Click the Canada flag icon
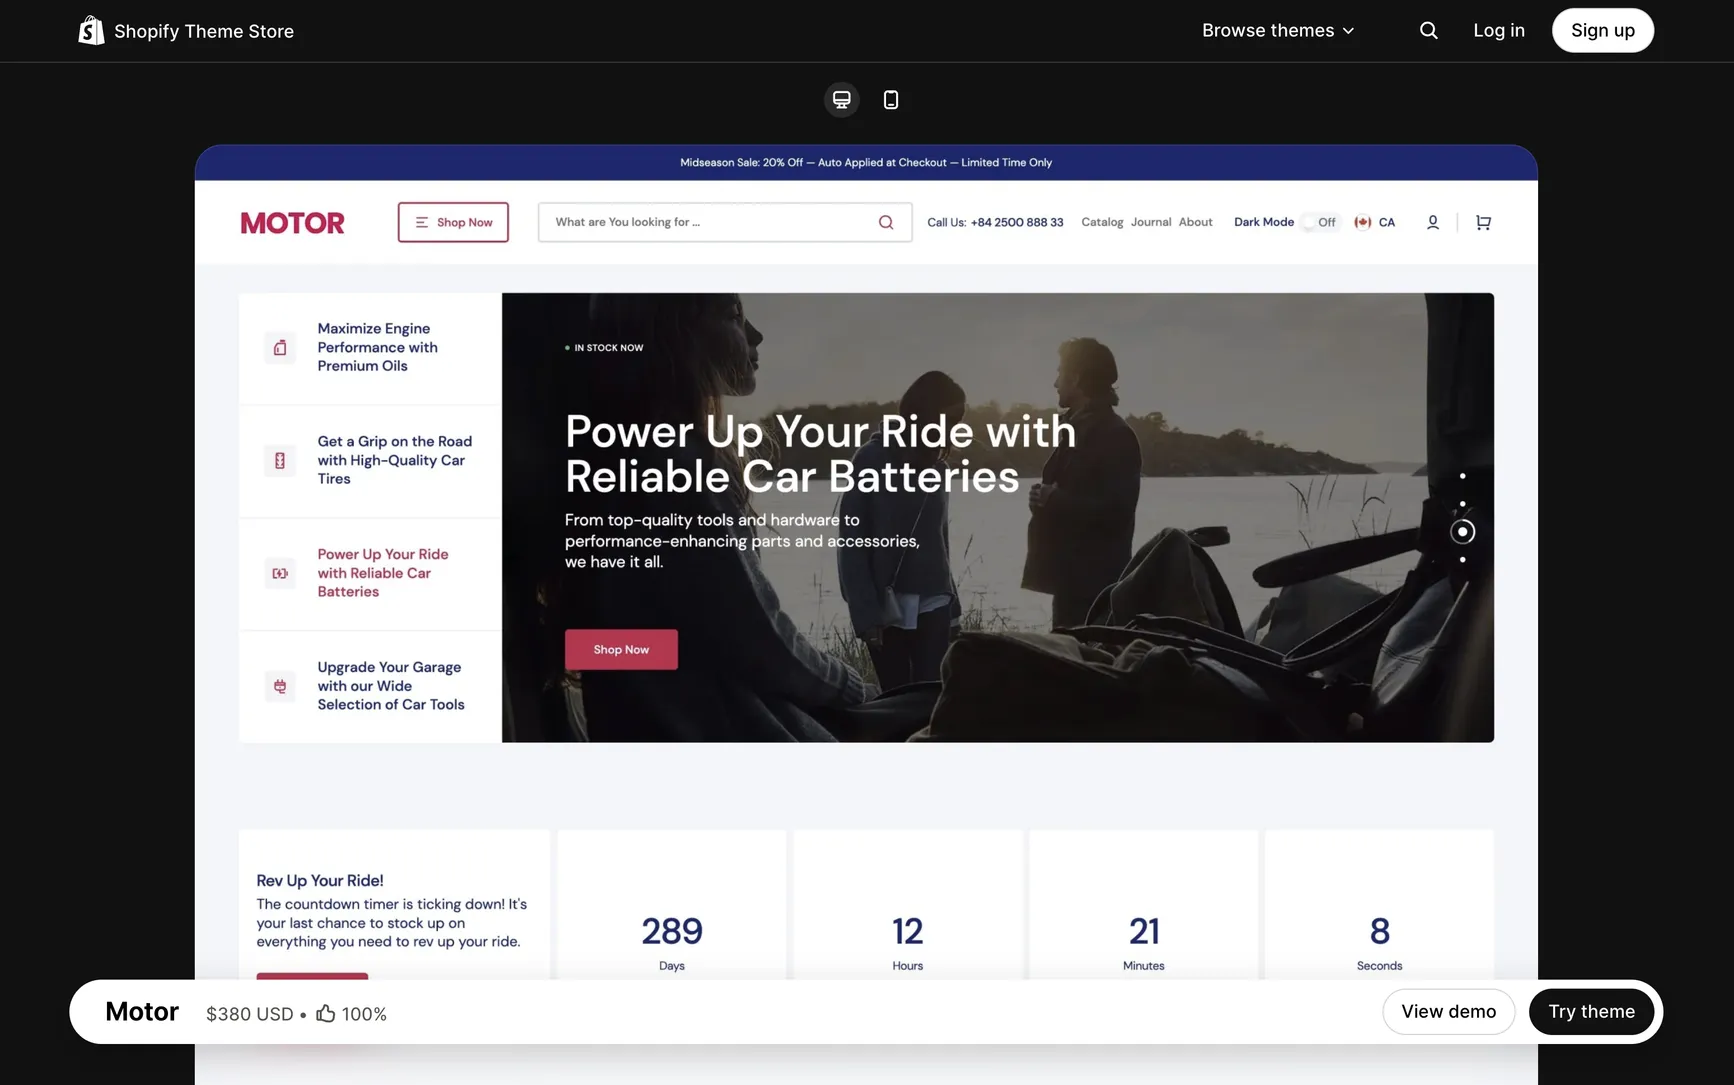Screen dimensions: 1734x1085 coord(1362,222)
